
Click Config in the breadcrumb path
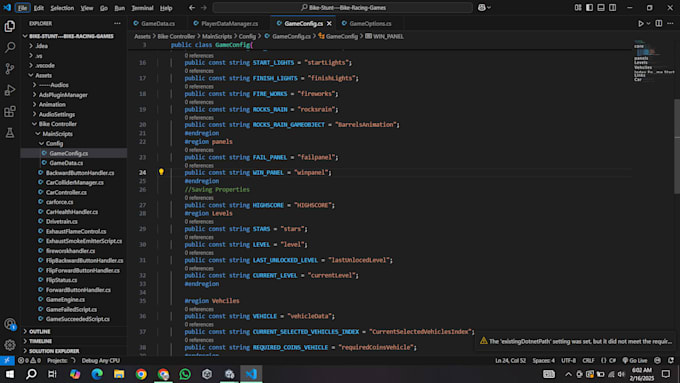point(247,36)
